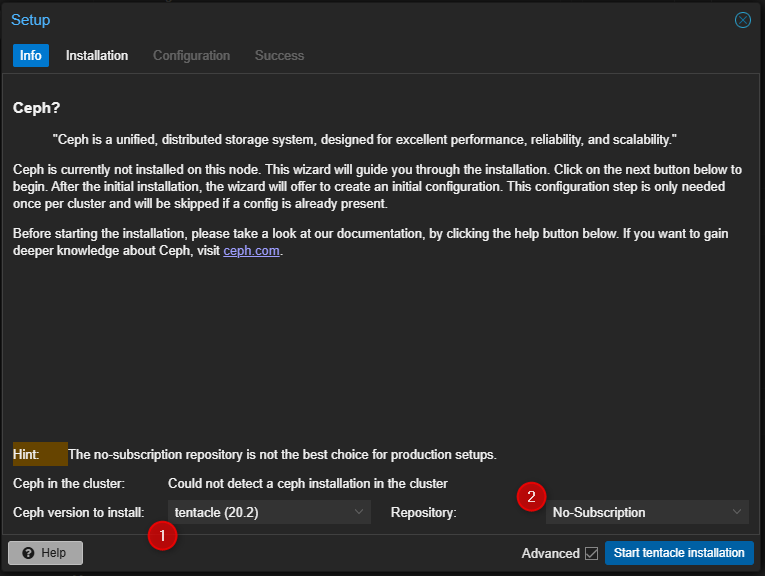Click the 'Repository:' label
Screen dimensions: 765x576
[x=423, y=513]
